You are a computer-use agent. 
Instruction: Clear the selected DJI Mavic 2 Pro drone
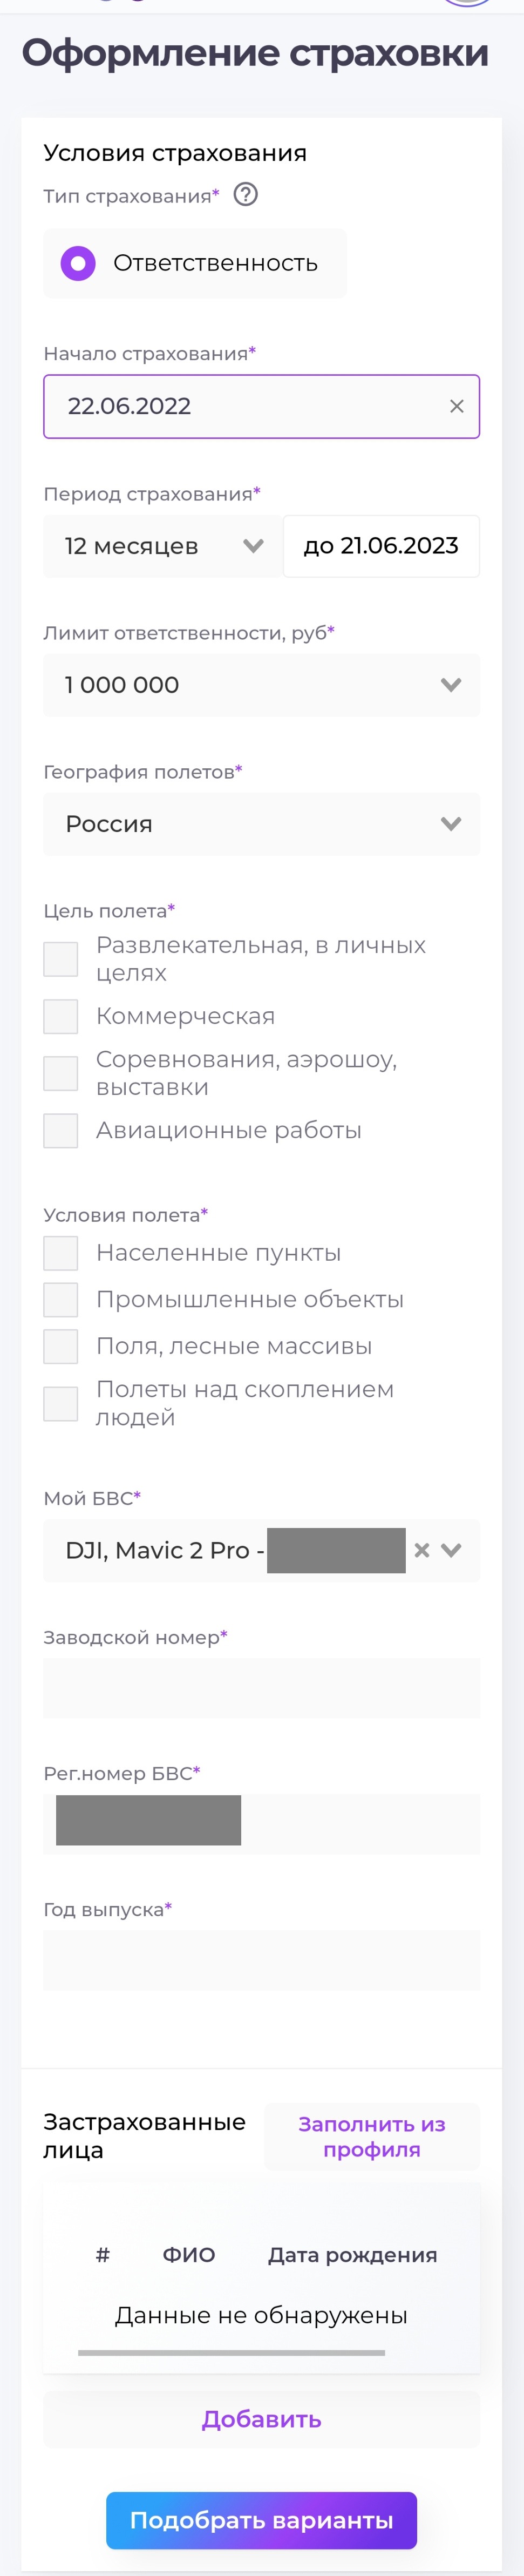click(x=422, y=1550)
